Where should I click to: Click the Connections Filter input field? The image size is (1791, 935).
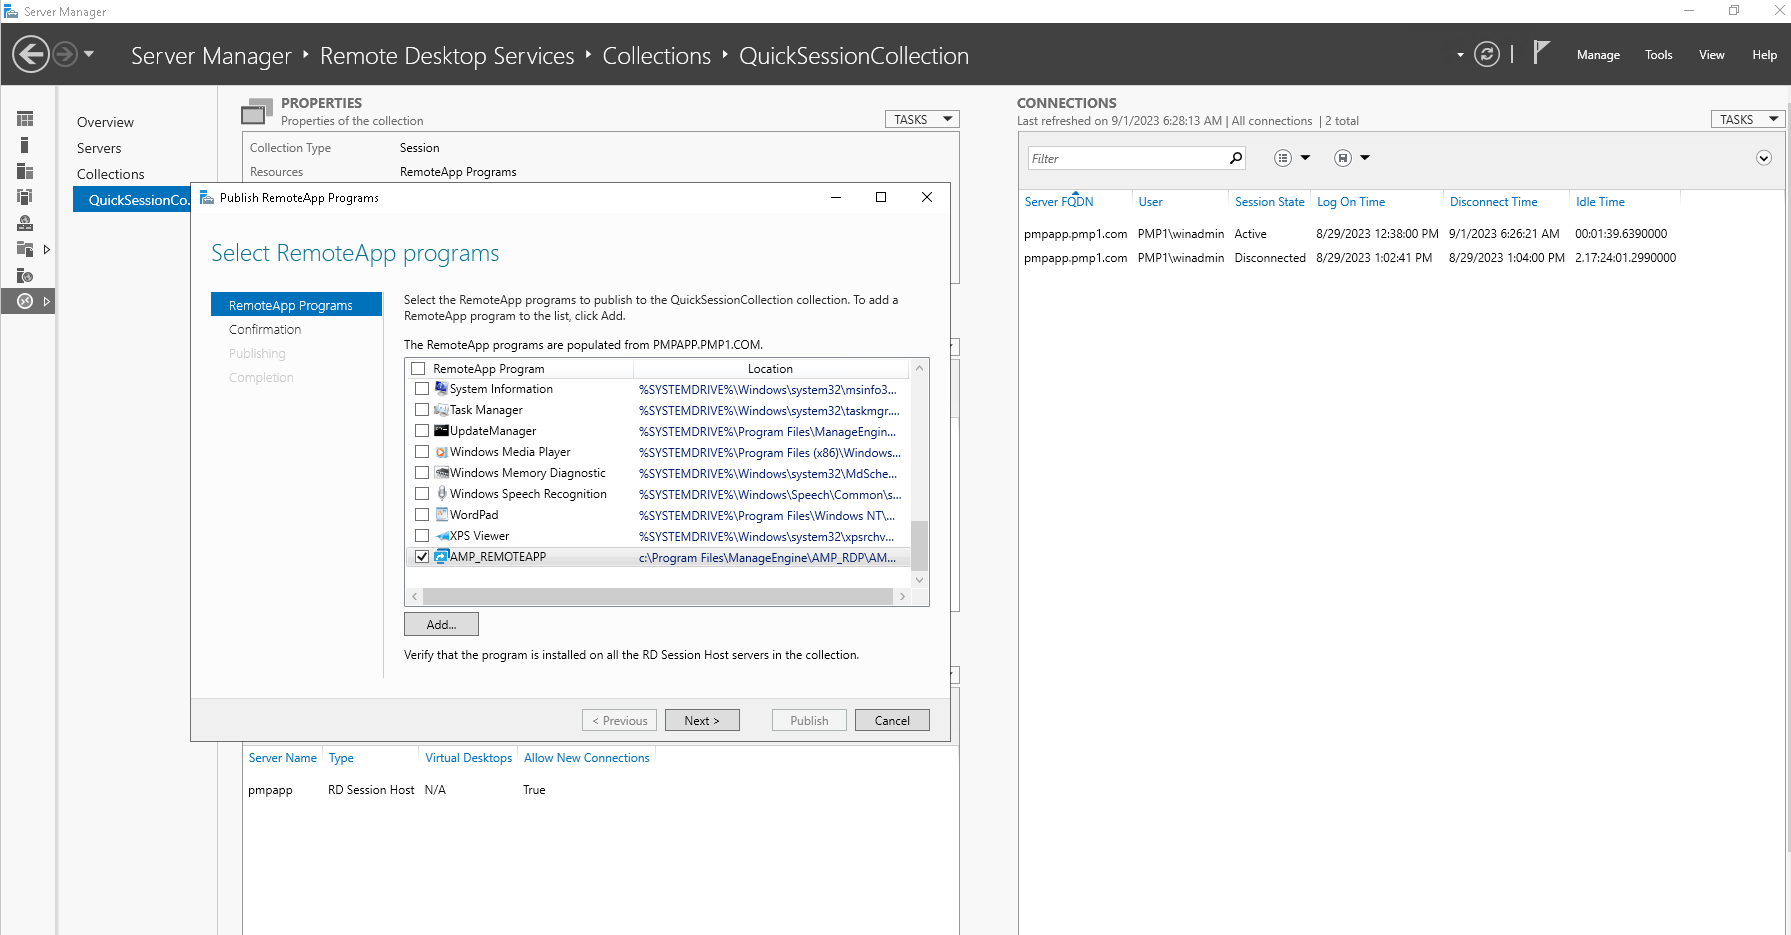point(1127,158)
